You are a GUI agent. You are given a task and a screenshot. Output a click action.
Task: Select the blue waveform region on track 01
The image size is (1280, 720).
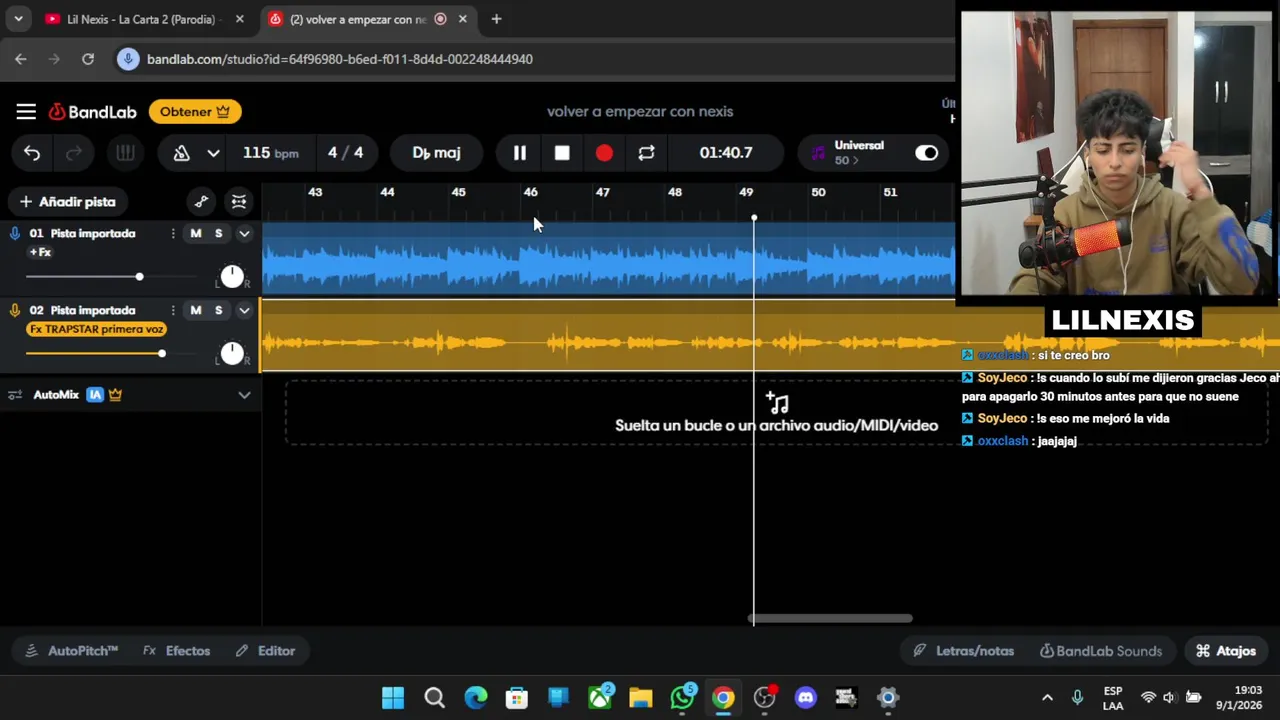click(x=608, y=258)
